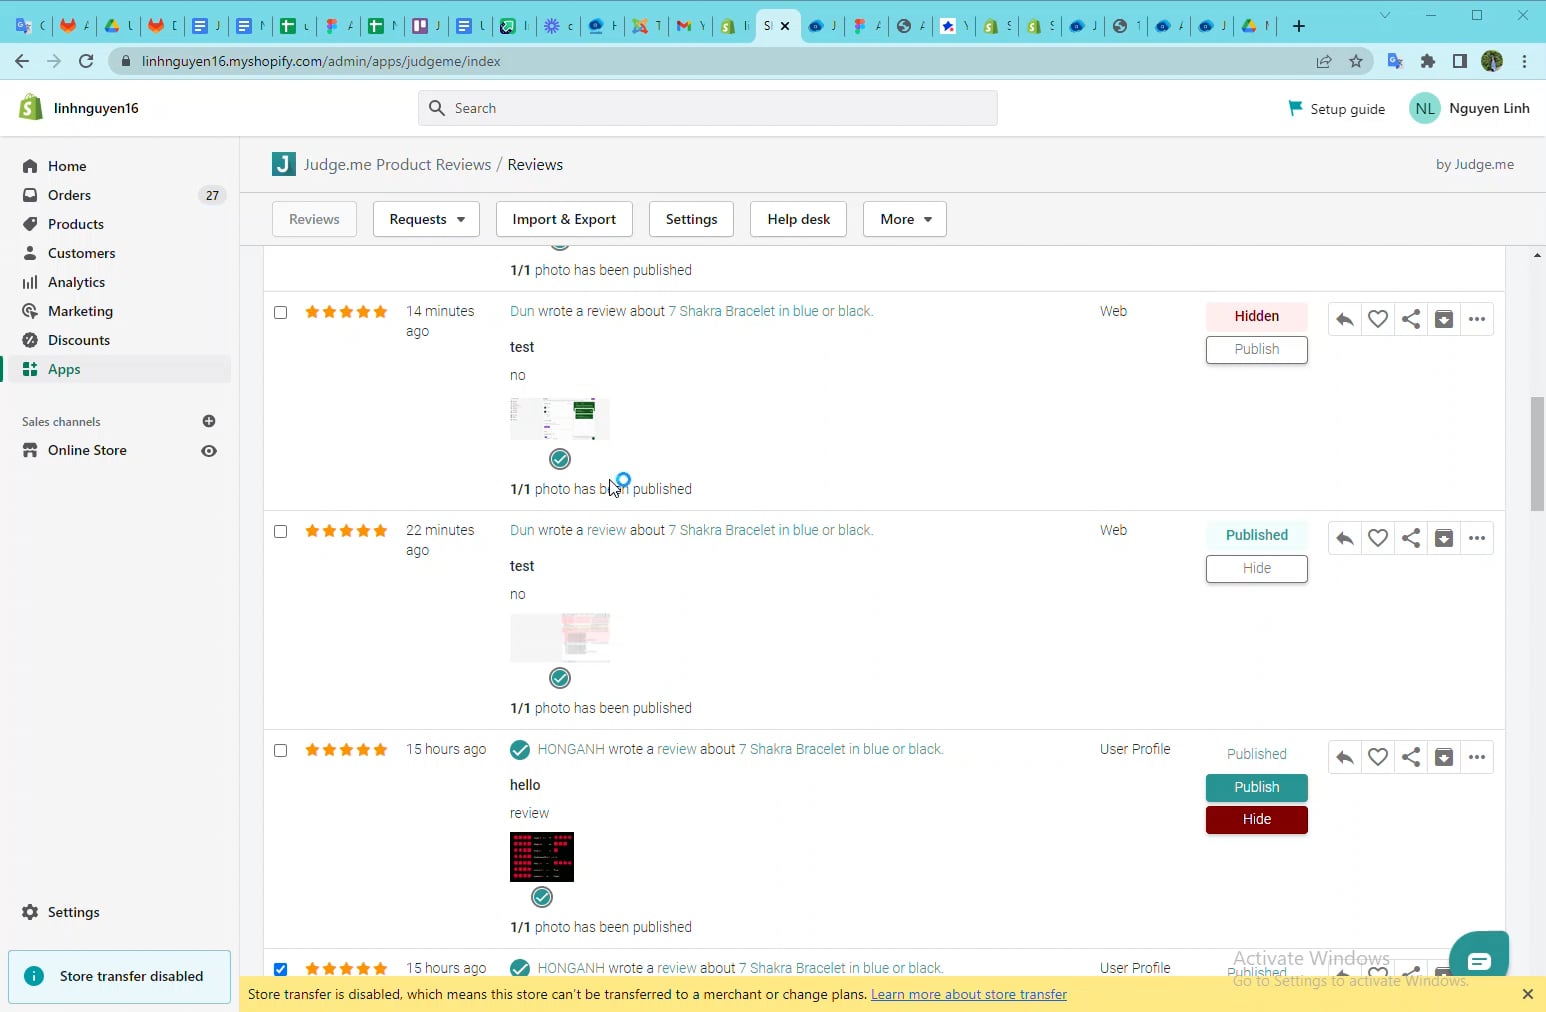Expand the More dropdown
Image resolution: width=1546 pixels, height=1012 pixels.
pyautogui.click(x=905, y=219)
